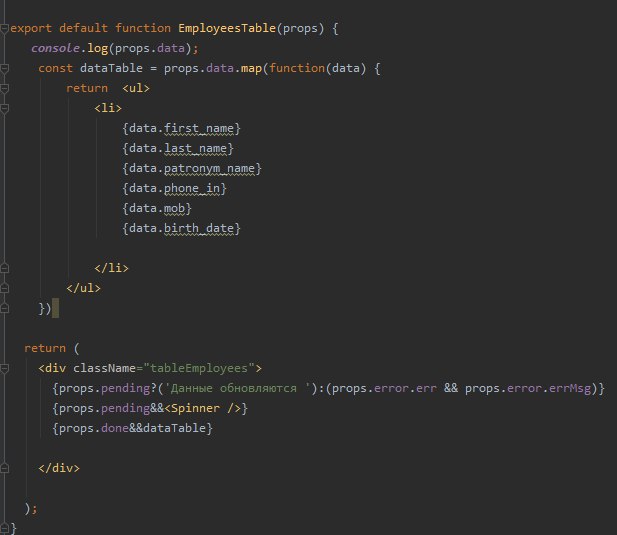Click the underlined birth_date property
This screenshot has width=617, height=535.
[199, 229]
